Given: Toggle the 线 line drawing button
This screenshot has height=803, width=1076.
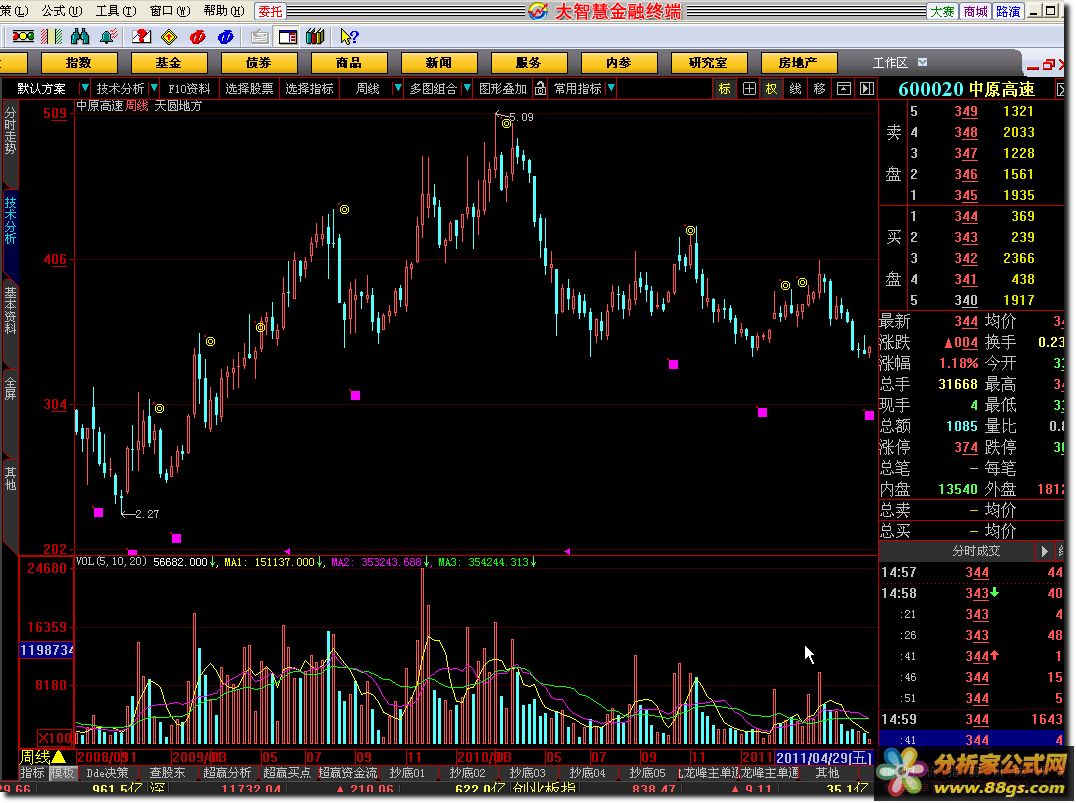Looking at the screenshot, I should 795,89.
